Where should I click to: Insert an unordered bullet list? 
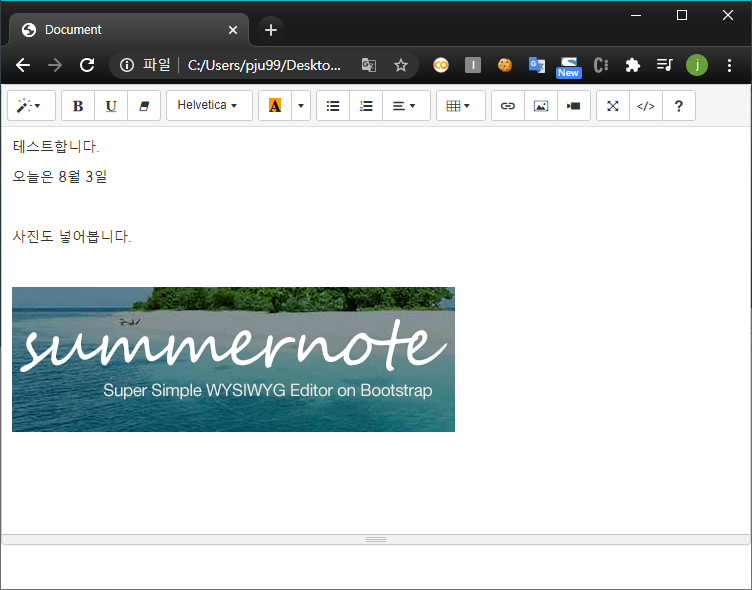tap(333, 106)
